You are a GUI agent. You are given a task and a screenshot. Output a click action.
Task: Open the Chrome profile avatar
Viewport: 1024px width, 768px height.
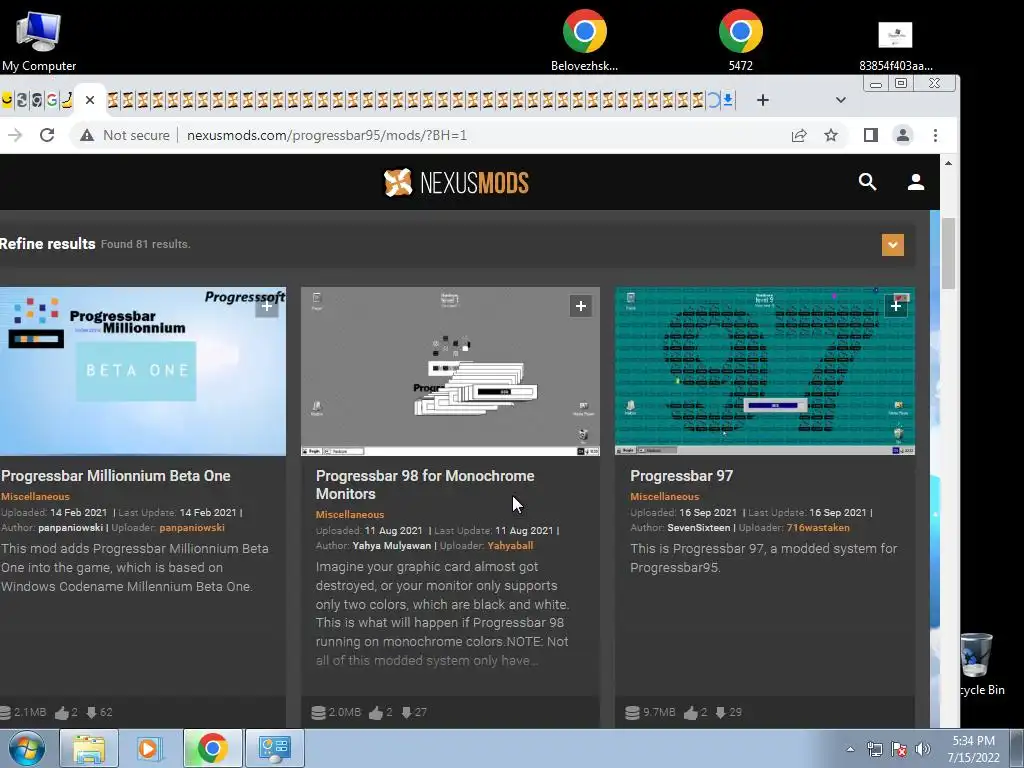903,135
